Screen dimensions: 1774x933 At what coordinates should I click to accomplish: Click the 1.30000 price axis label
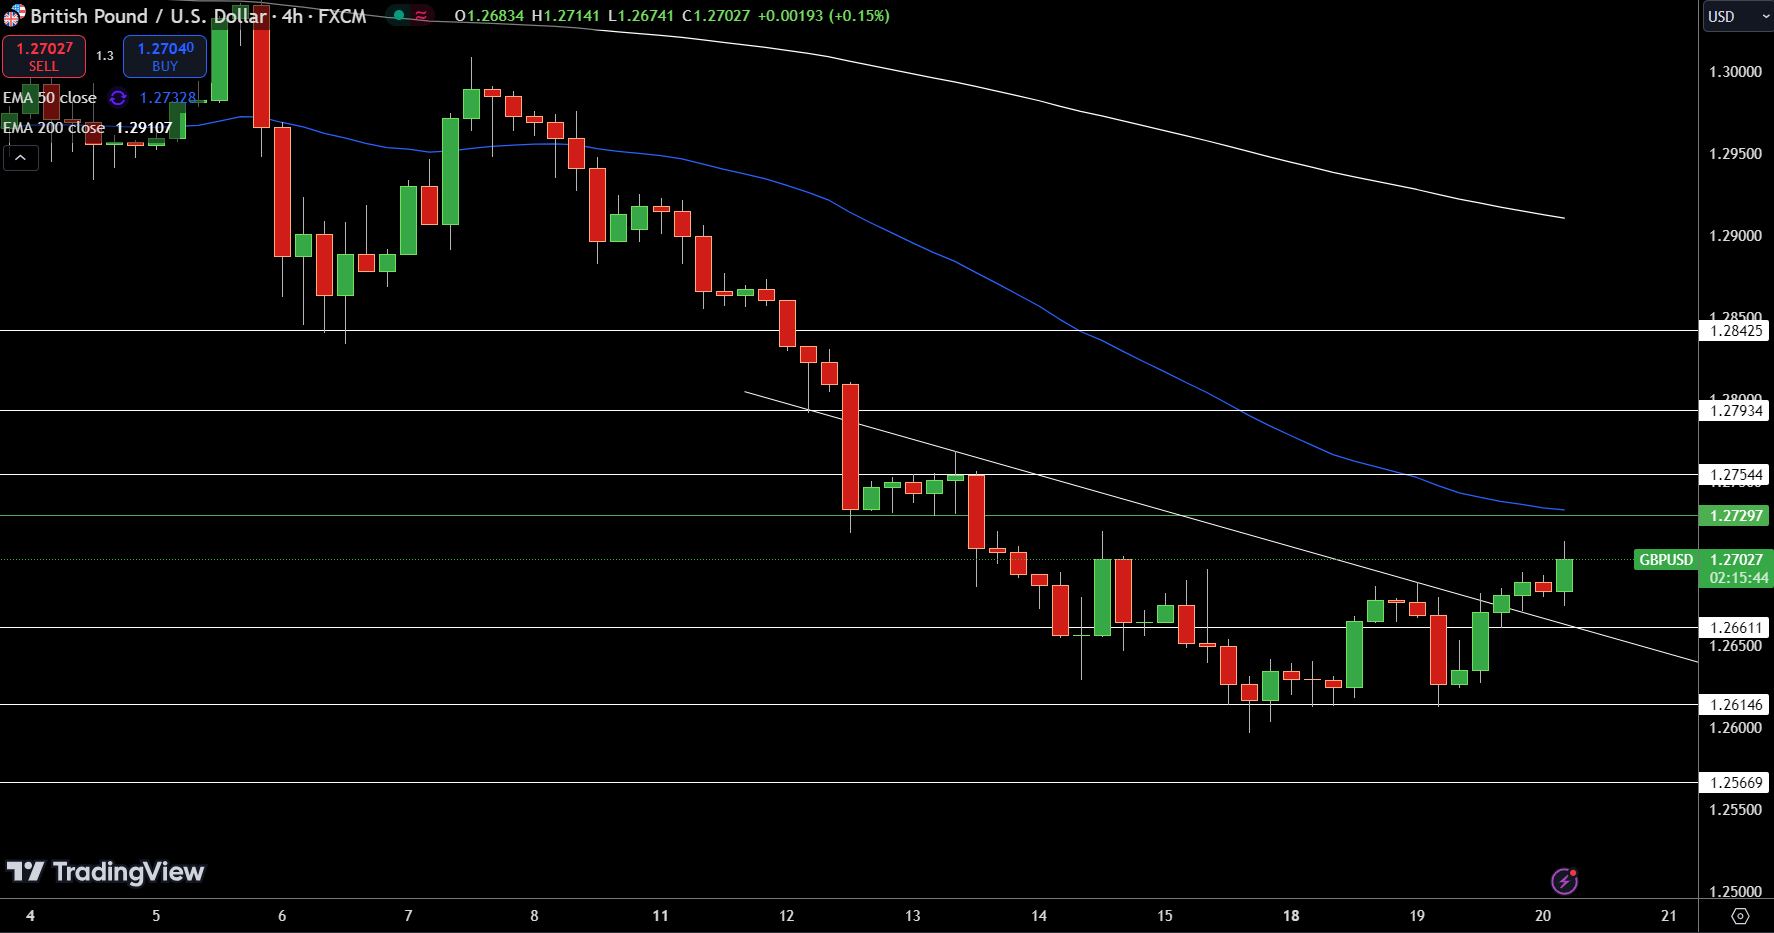click(x=1736, y=72)
